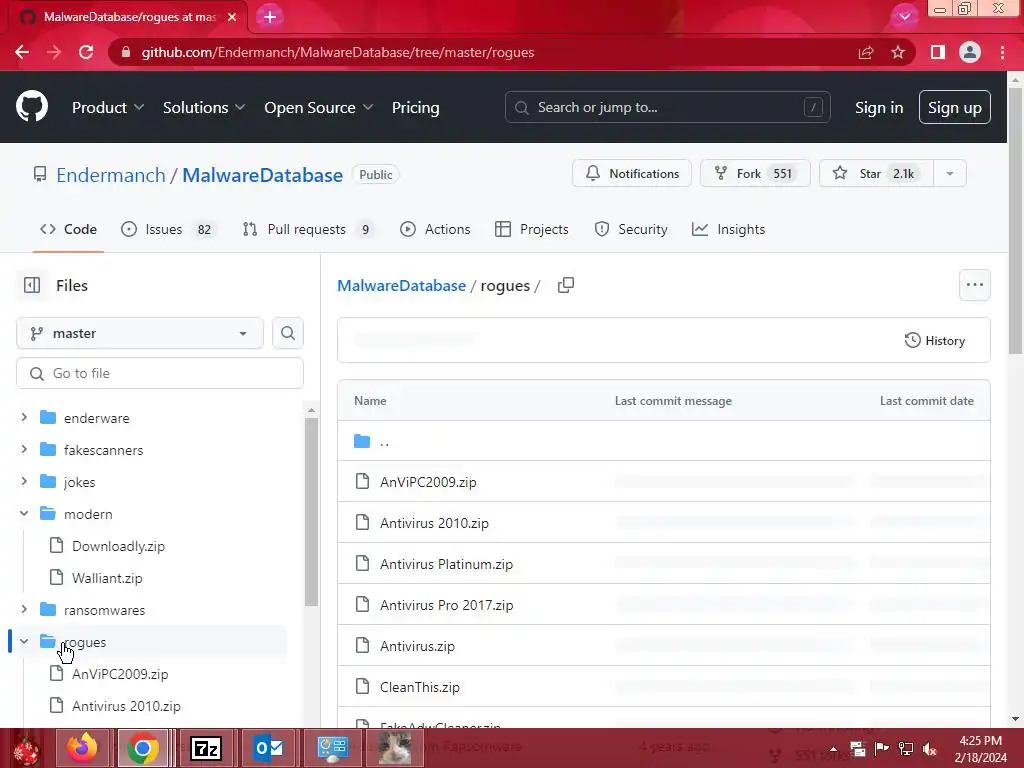This screenshot has height=768, width=1024.
Task: Open Control Panel icon in taskbar
Action: point(332,748)
